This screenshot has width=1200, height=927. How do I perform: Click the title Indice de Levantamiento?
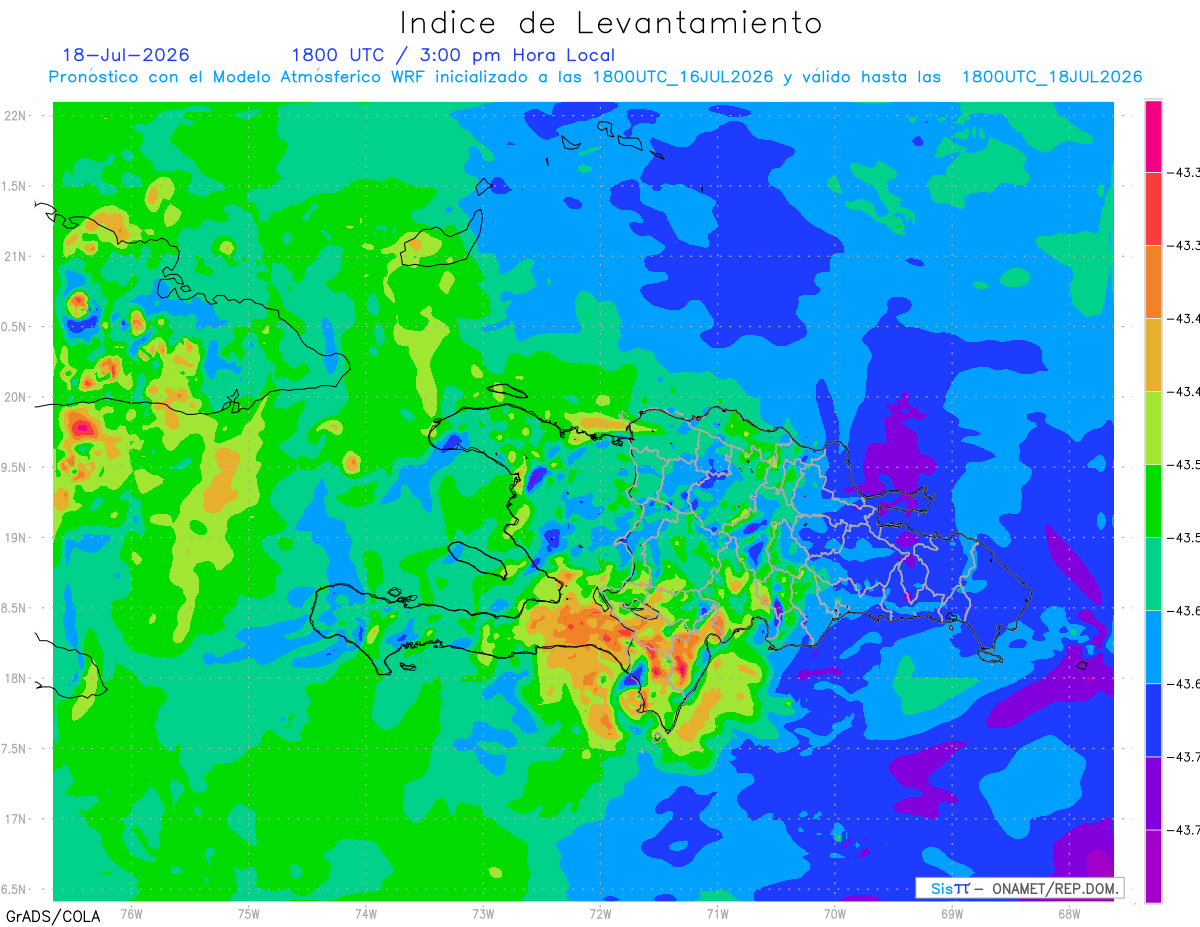pos(611,23)
